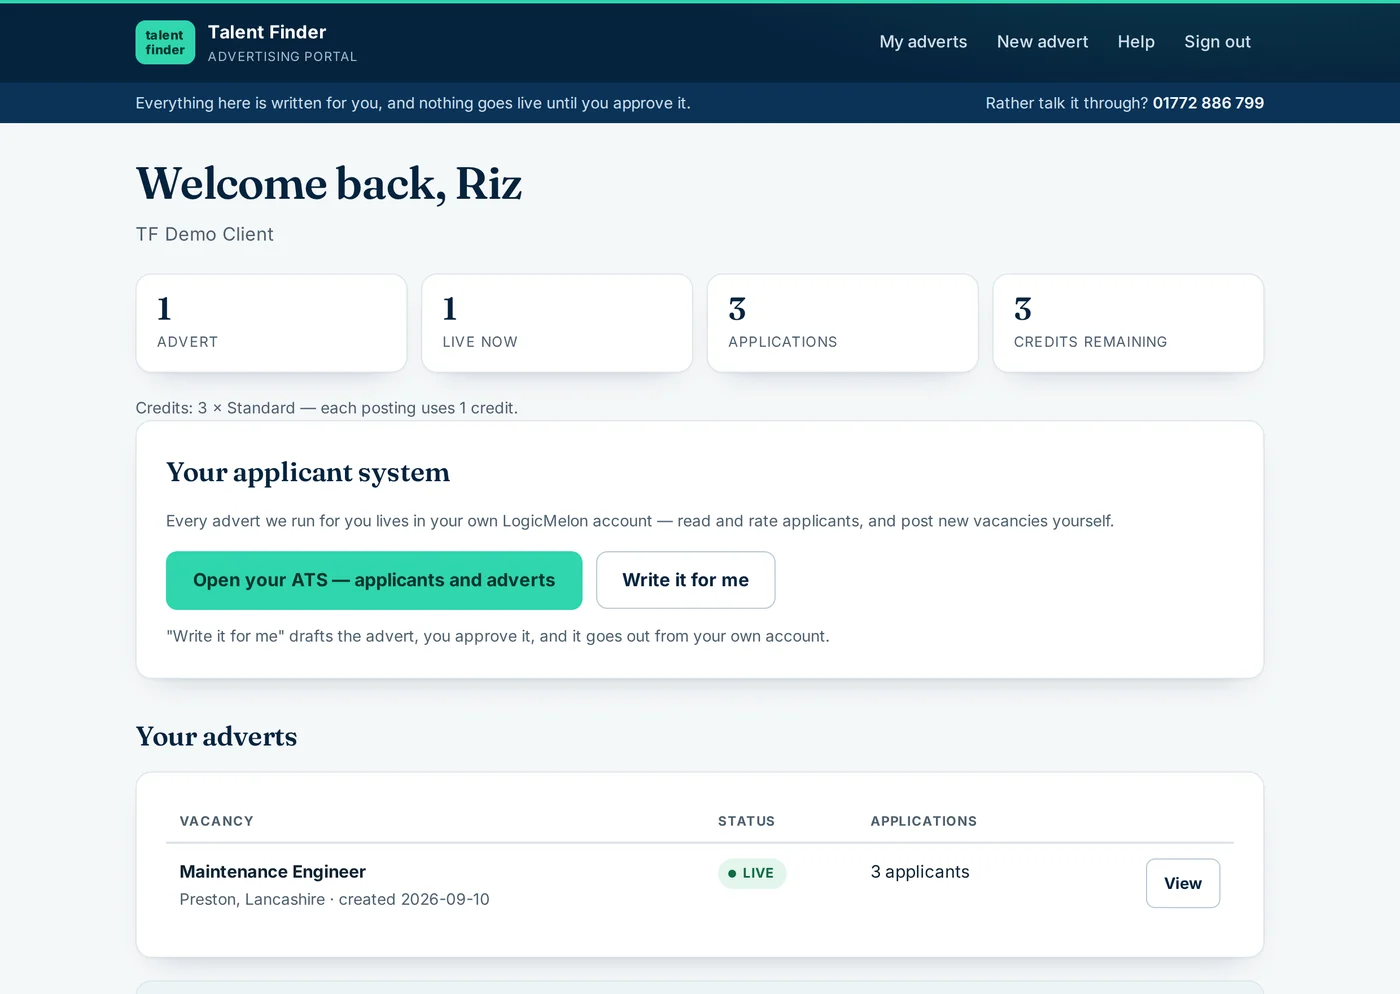Open the My adverts page

pos(923,42)
